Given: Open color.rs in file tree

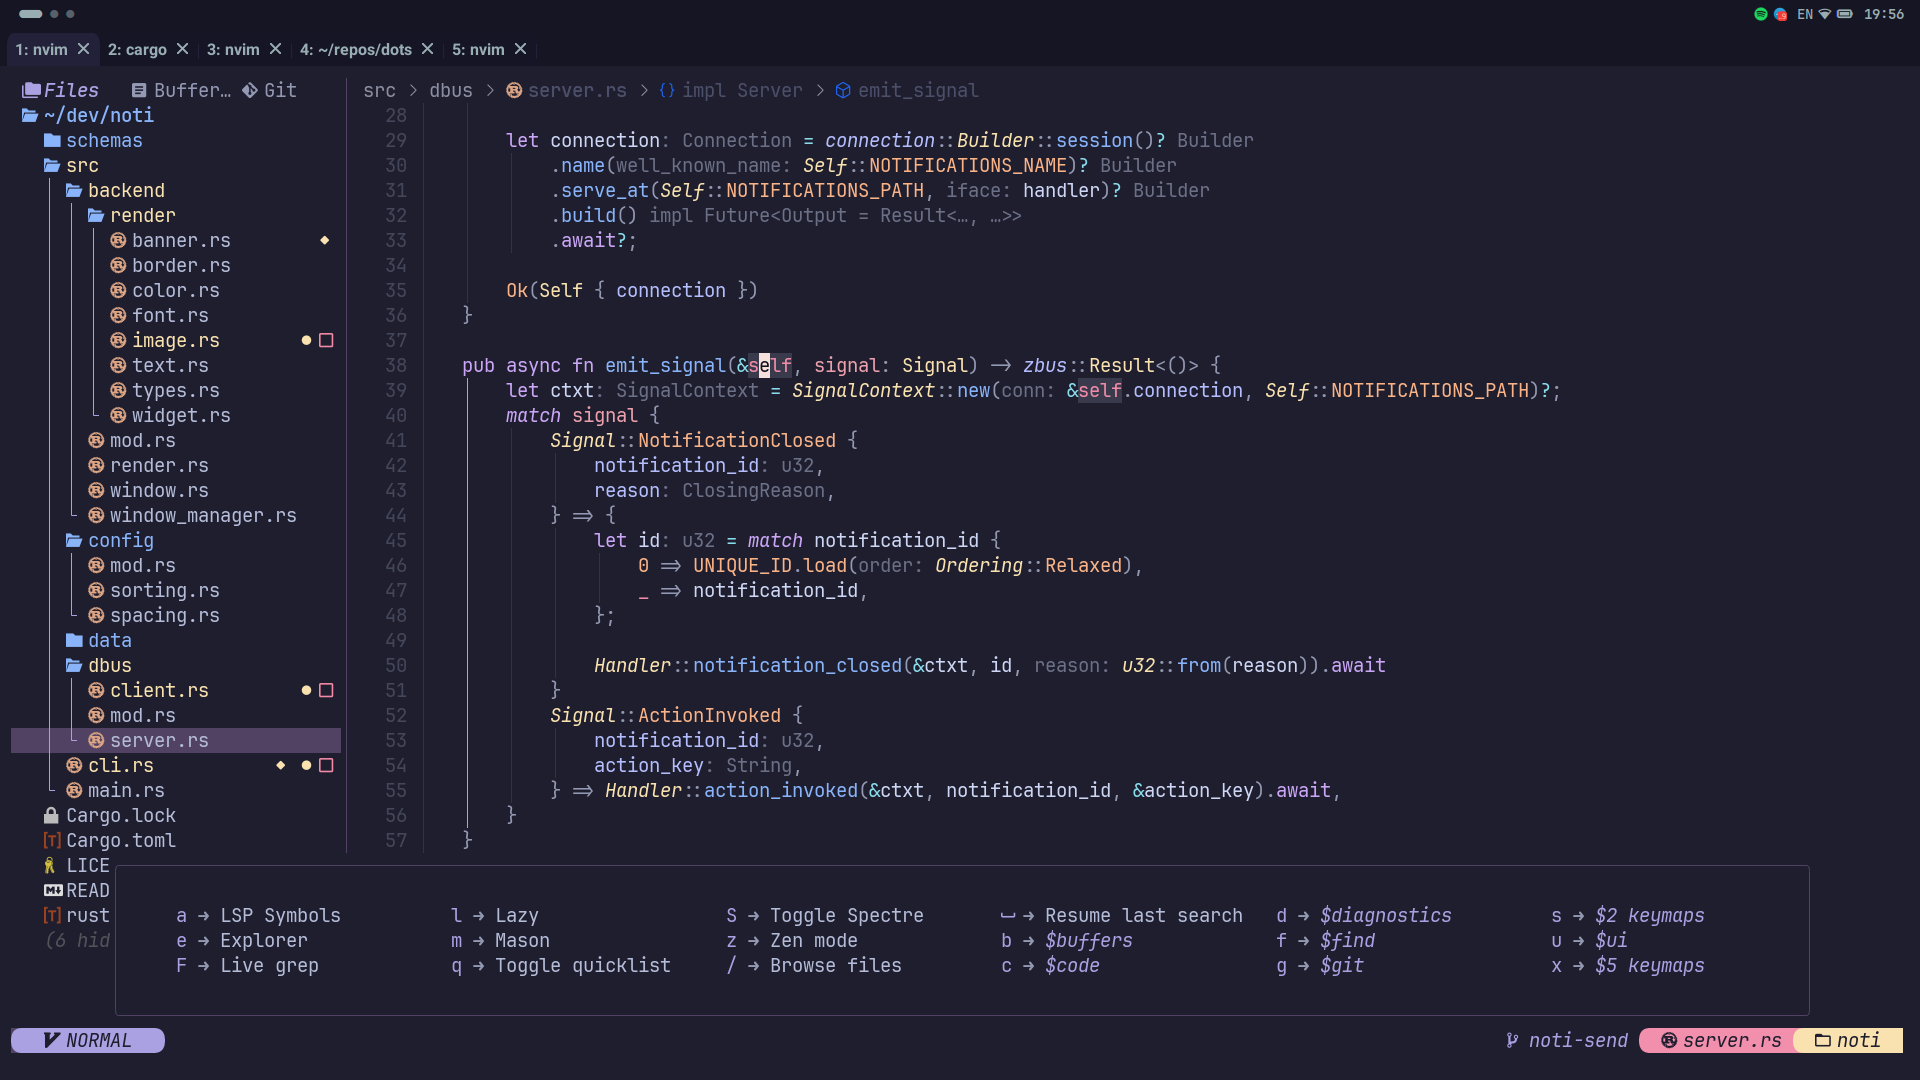Looking at the screenshot, I should pyautogui.click(x=165, y=290).
